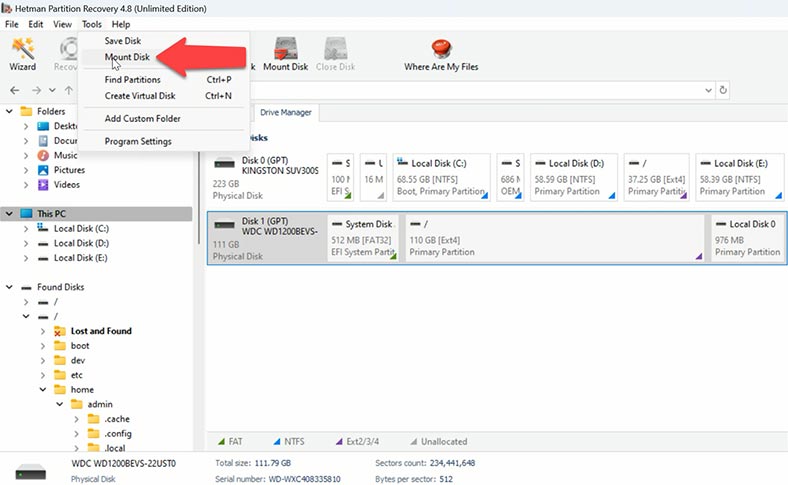The image size is (788, 485).
Task: Open the Help menu
Action: [121, 24]
